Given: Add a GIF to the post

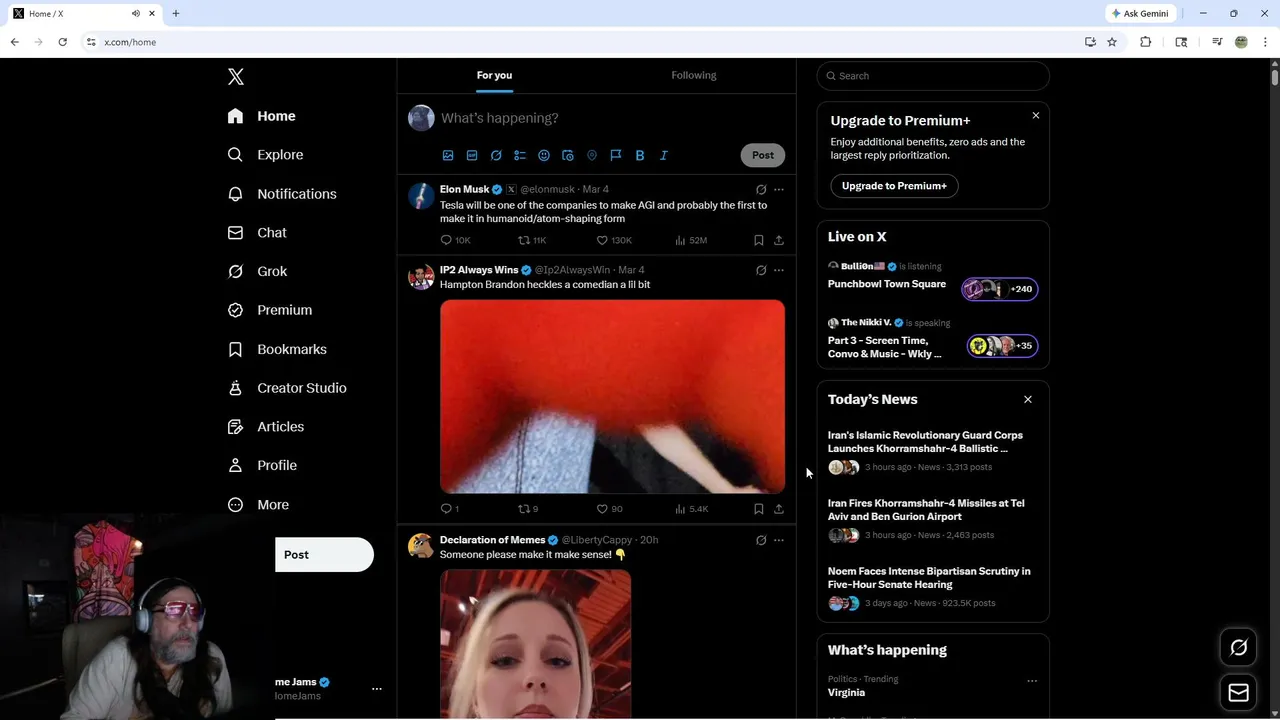Looking at the screenshot, I should tap(472, 155).
